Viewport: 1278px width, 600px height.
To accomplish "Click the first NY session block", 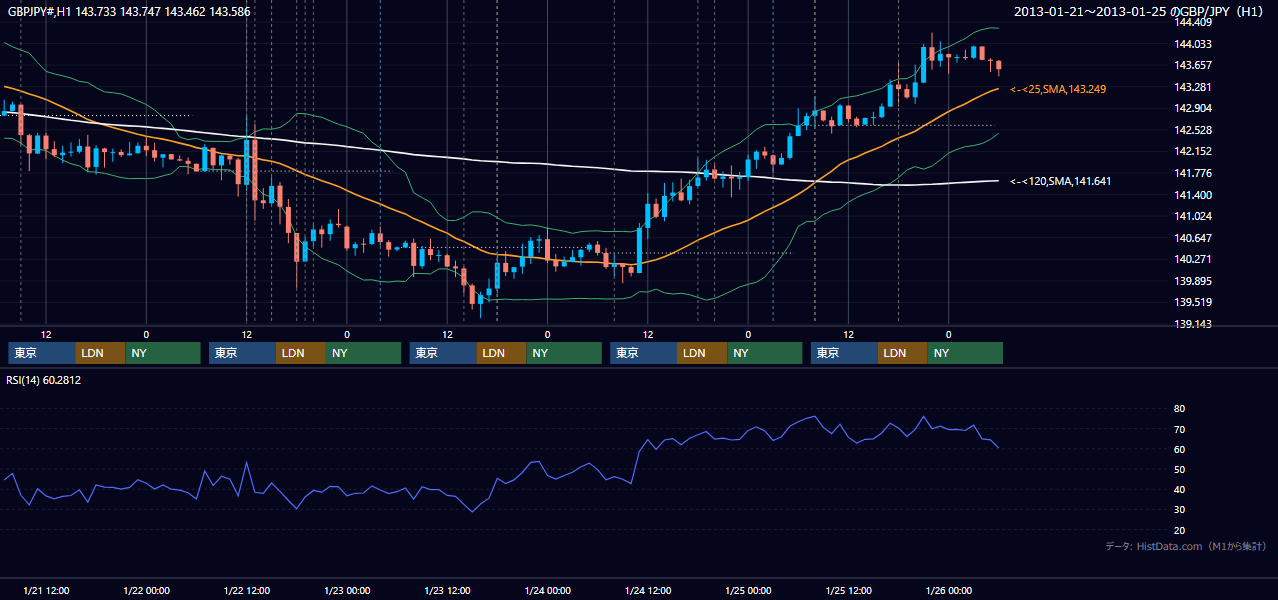I will (x=163, y=353).
